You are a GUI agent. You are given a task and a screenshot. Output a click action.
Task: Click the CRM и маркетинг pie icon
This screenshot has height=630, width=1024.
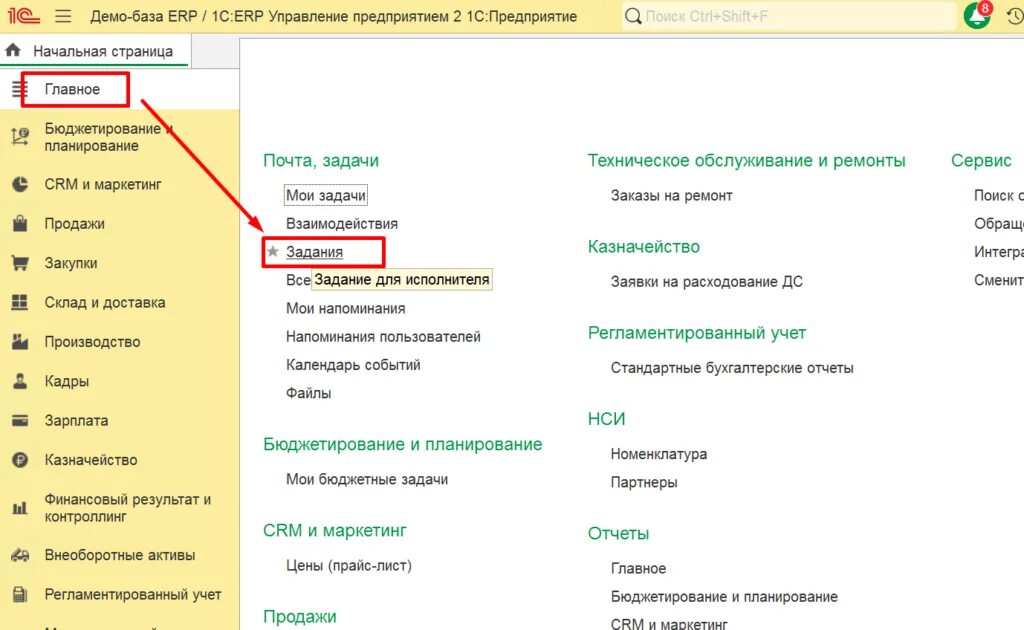pyautogui.click(x=20, y=185)
